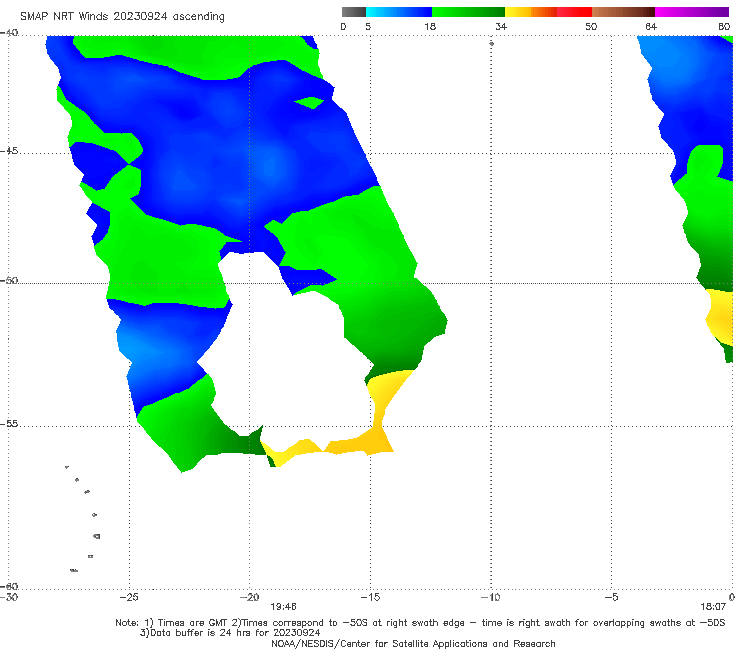Click the gray segment of the wind color bar
Image resolution: width=740 pixels, height=650 pixels.
pyautogui.click(x=353, y=12)
